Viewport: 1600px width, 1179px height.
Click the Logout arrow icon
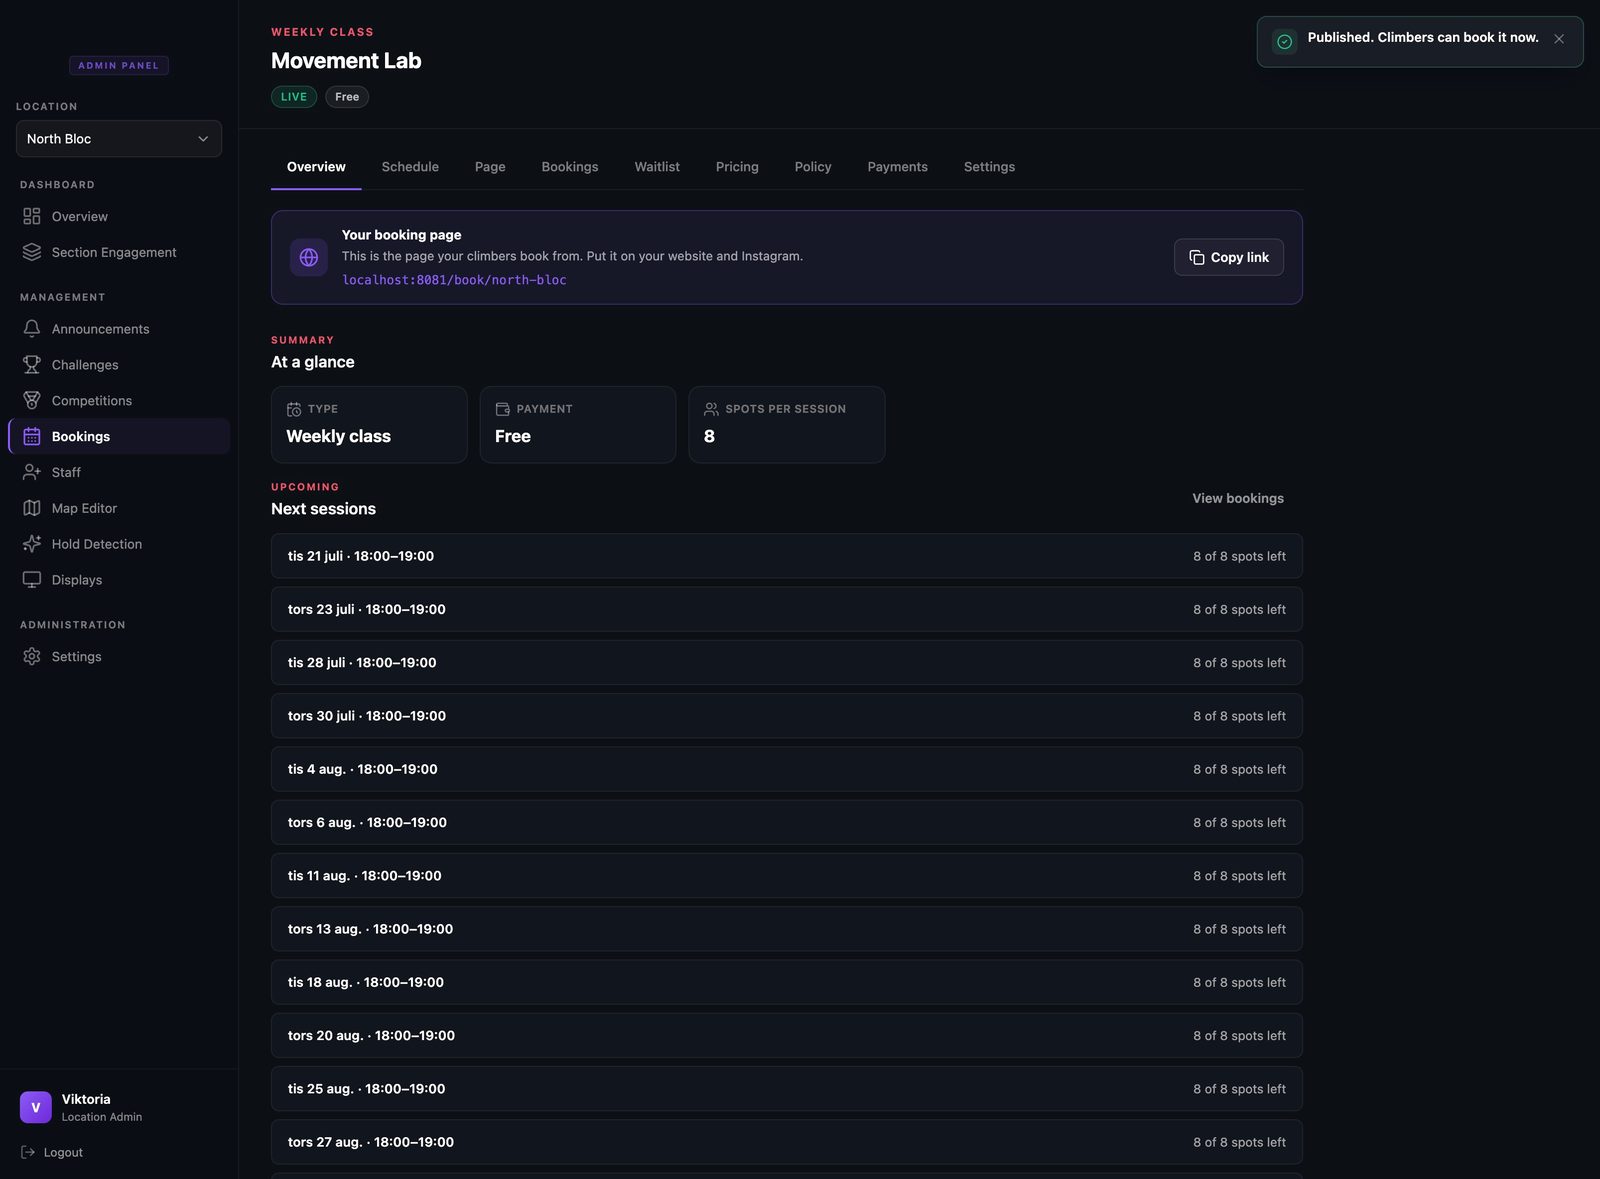(x=28, y=1152)
